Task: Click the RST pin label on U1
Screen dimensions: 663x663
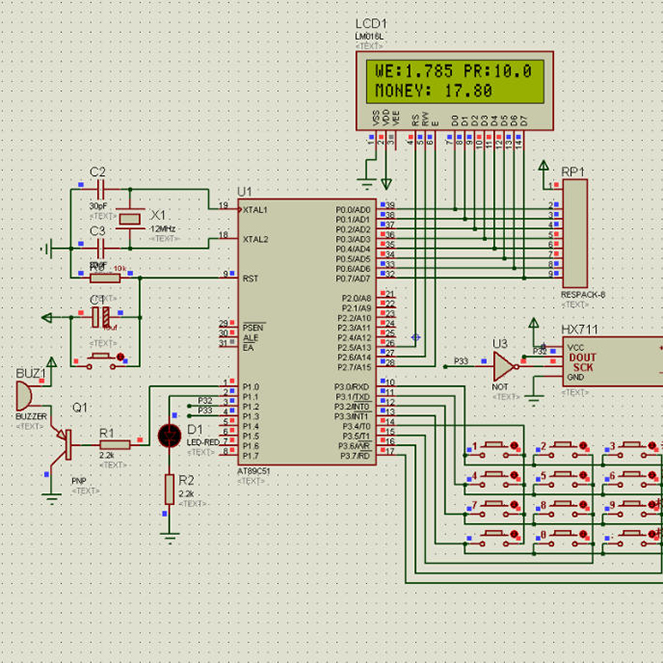Action: click(250, 279)
